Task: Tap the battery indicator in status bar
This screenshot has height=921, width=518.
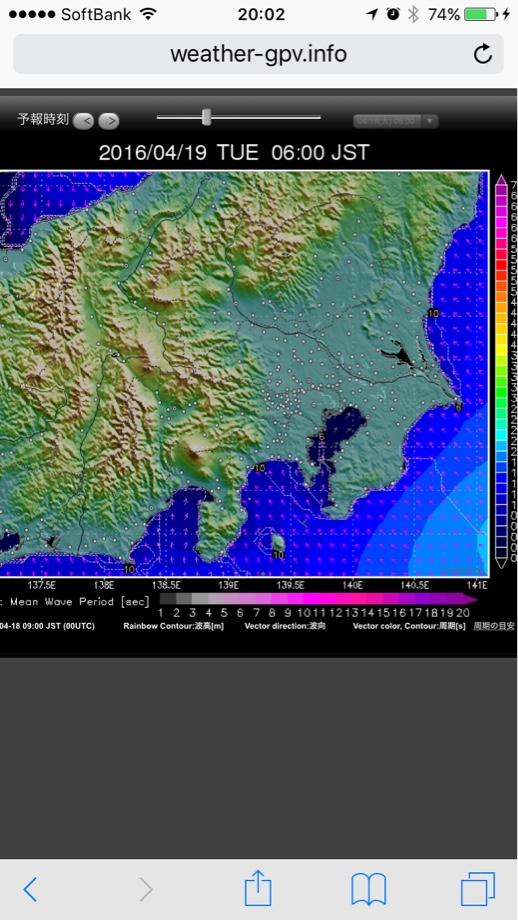Action: coord(480,14)
